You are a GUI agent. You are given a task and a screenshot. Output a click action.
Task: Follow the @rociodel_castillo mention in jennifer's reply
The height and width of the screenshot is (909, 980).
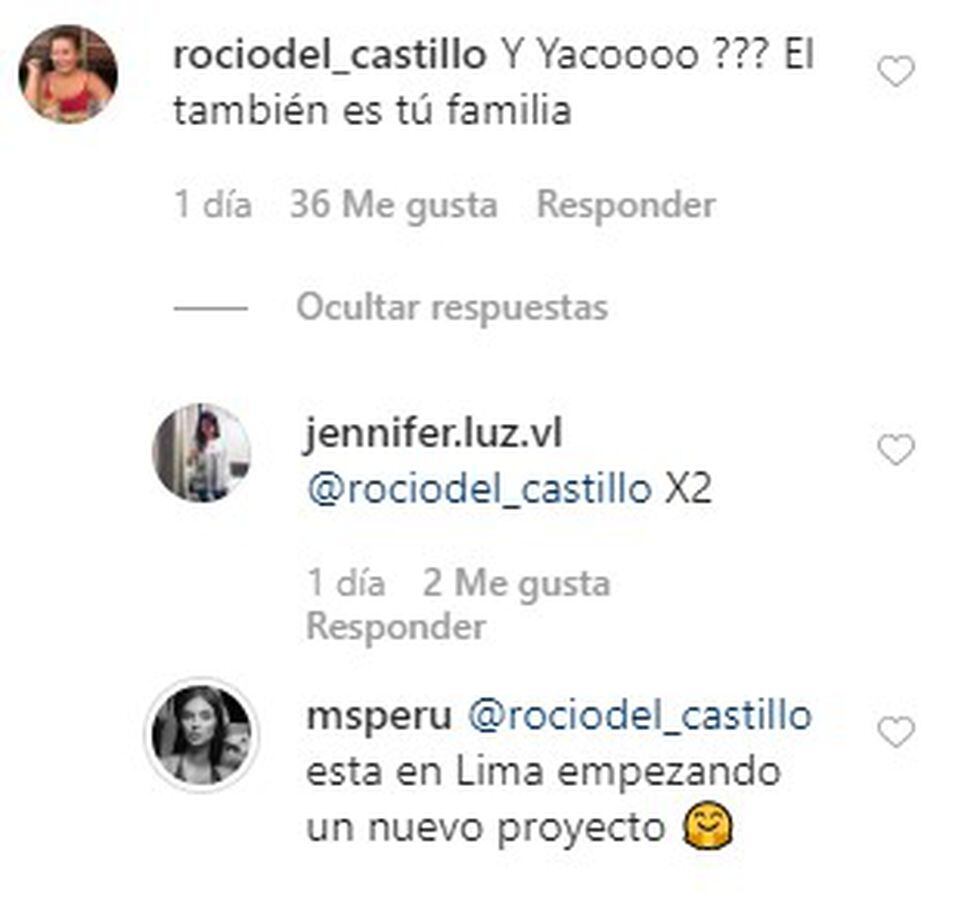479,489
